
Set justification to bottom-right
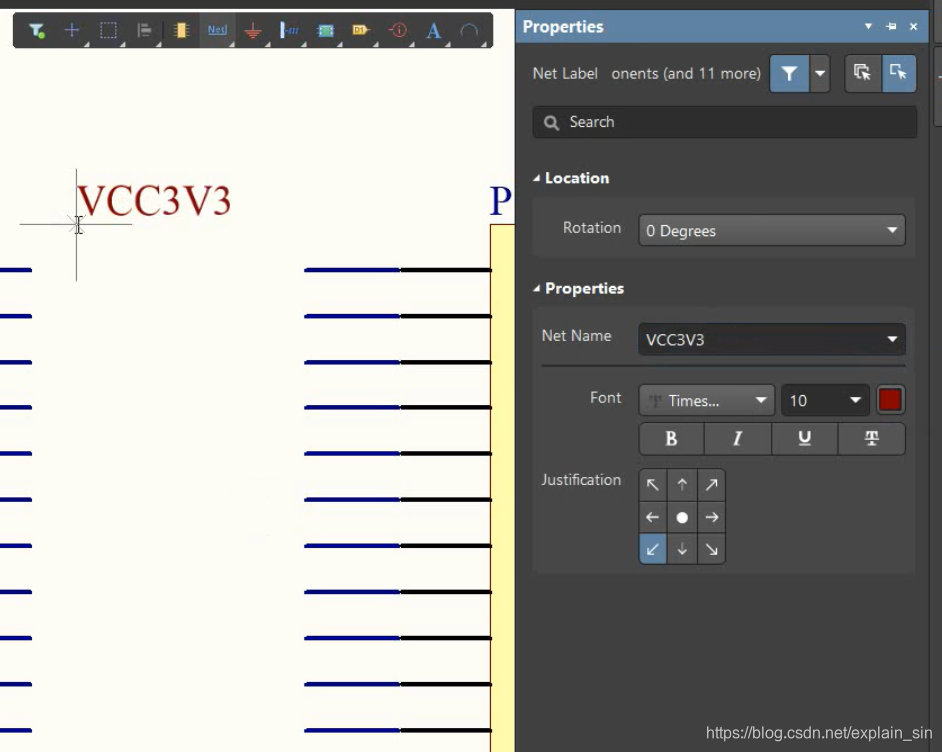(711, 549)
